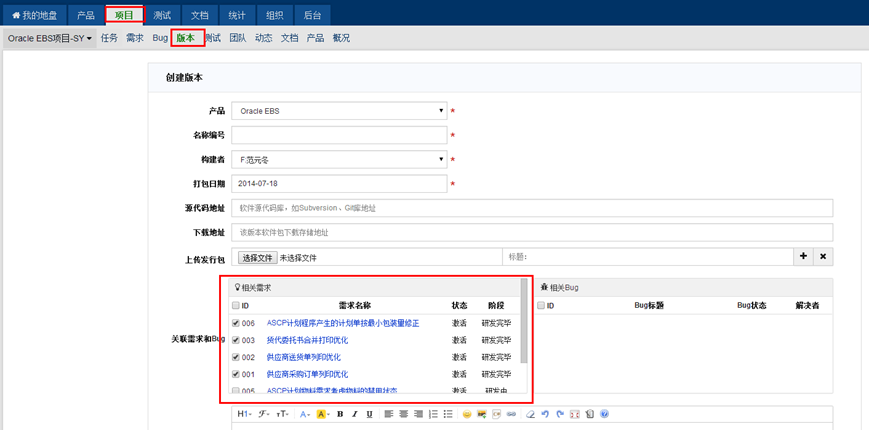The width and height of the screenshot is (869, 430).
Task: Open the 构建者 builder dropdown
Action: click(339, 159)
